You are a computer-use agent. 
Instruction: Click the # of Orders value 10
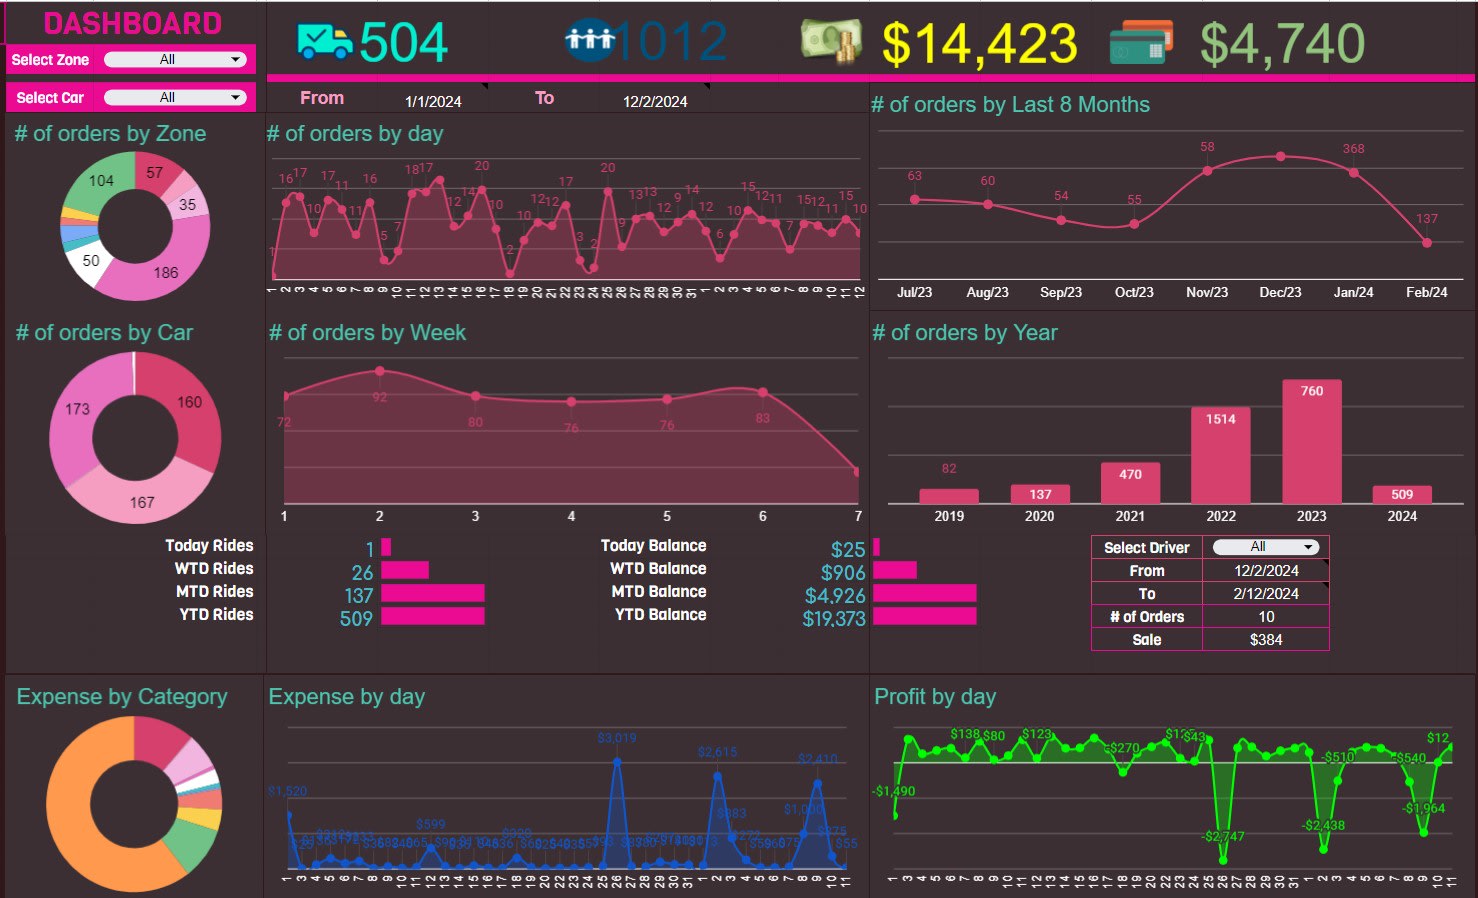point(1266,616)
